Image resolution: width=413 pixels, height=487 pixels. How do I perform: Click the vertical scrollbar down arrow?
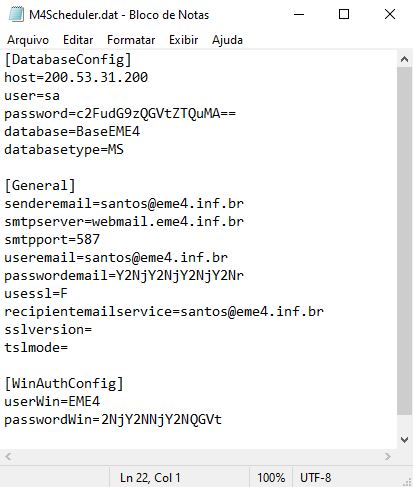point(405,440)
